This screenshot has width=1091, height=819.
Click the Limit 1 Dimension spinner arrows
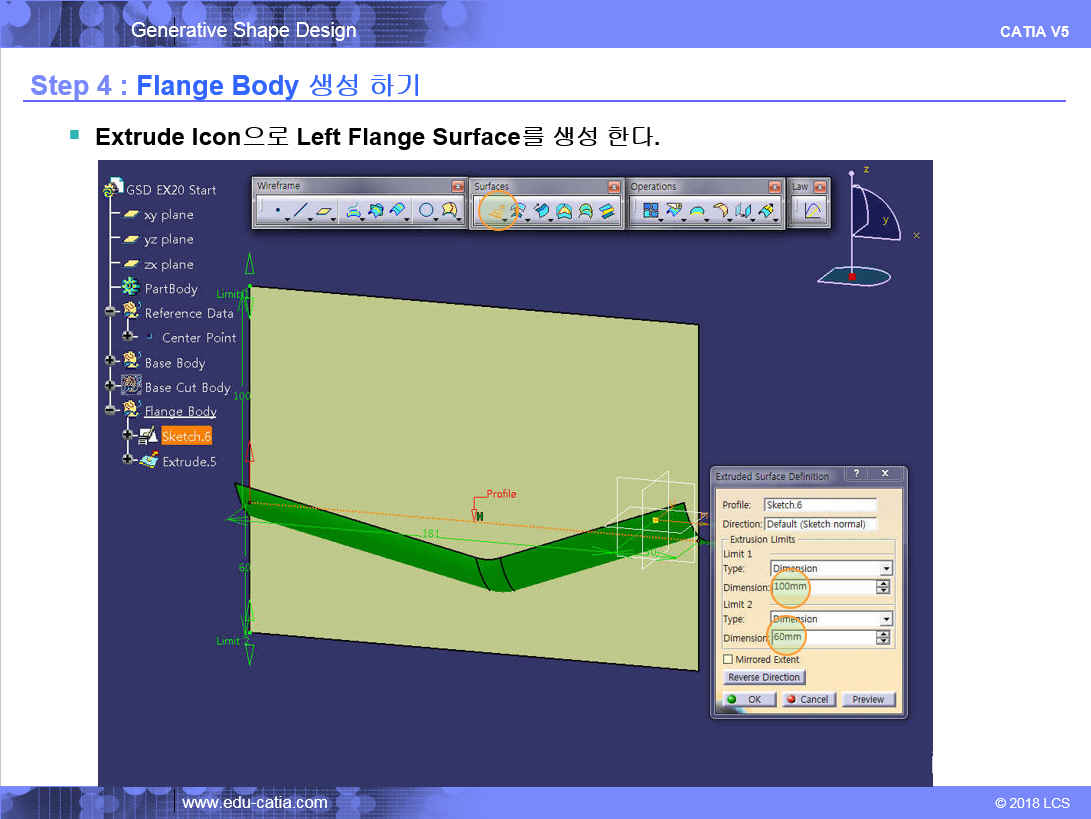coord(883,587)
